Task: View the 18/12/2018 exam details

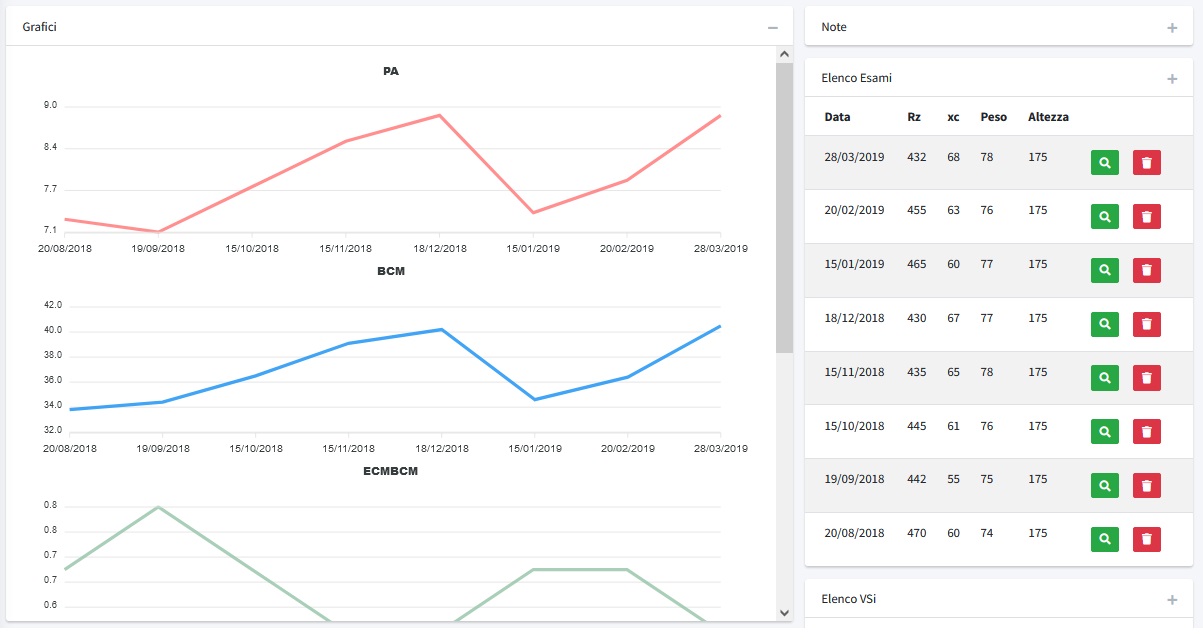Action: pyautogui.click(x=1104, y=324)
